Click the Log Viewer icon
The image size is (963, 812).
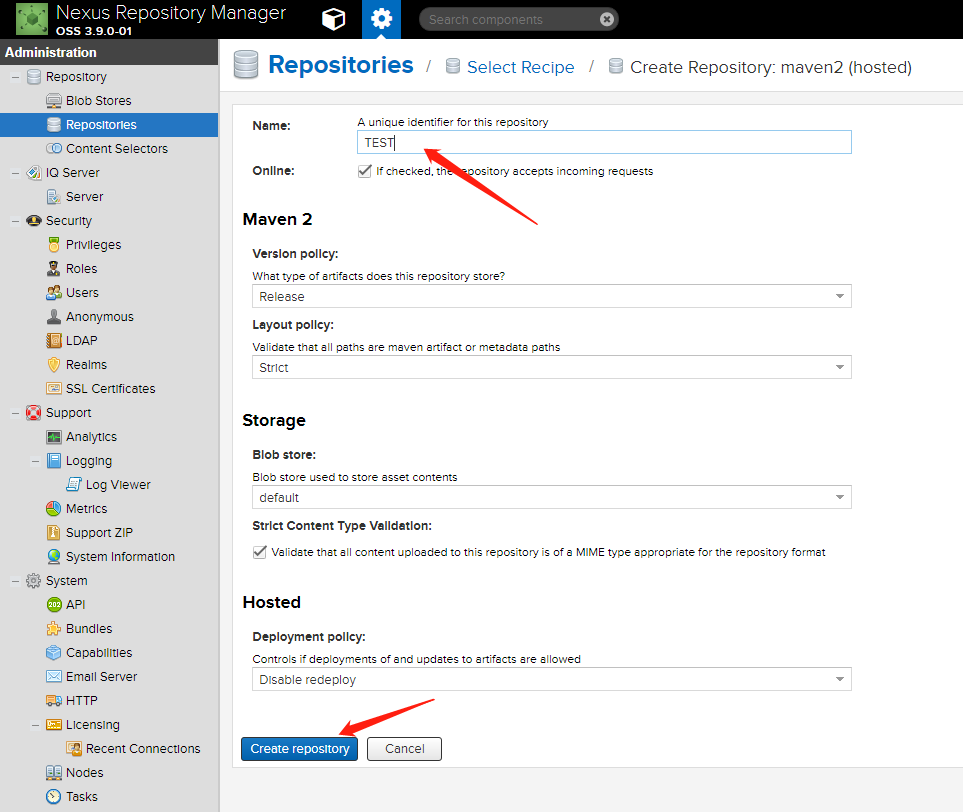(x=74, y=485)
